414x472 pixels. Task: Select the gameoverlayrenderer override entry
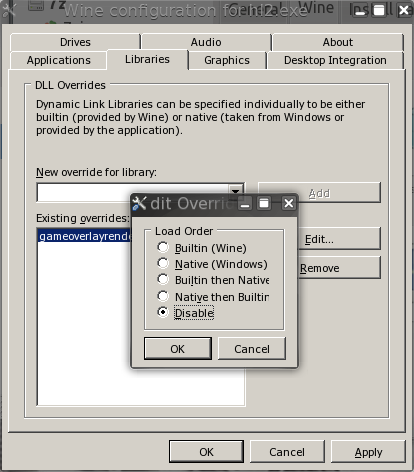(x=85, y=236)
